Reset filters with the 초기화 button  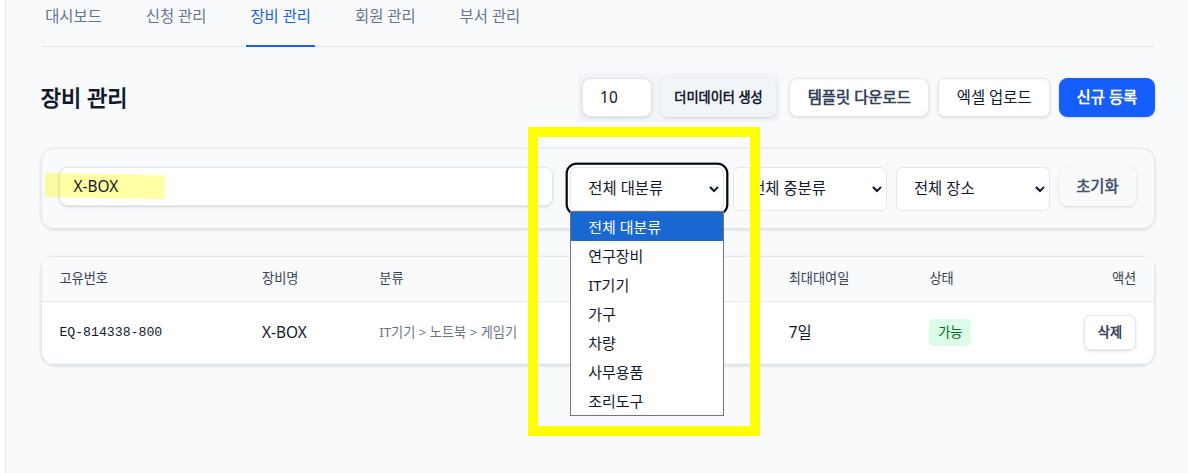1097,186
